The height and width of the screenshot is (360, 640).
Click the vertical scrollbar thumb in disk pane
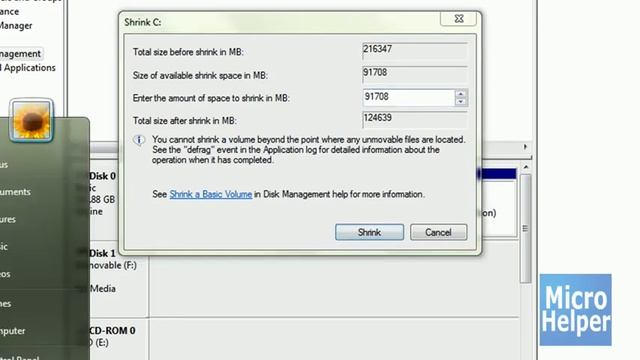click(525, 228)
